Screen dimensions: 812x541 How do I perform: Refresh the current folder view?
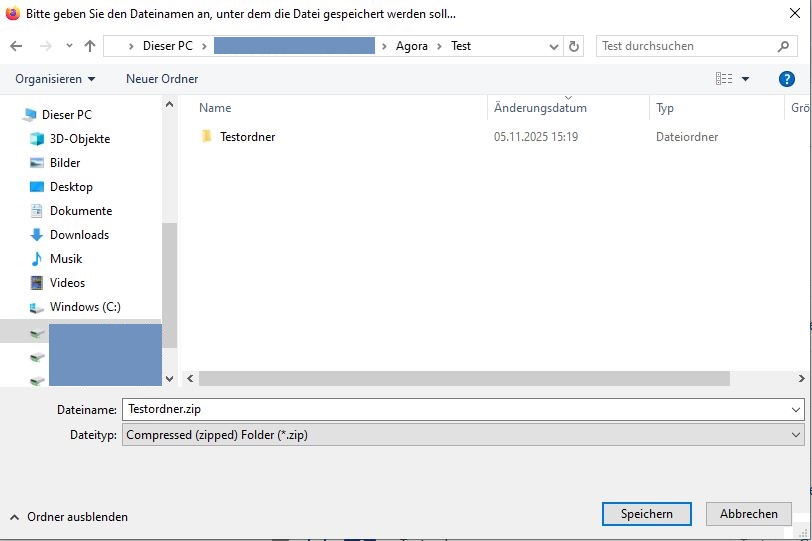point(574,46)
